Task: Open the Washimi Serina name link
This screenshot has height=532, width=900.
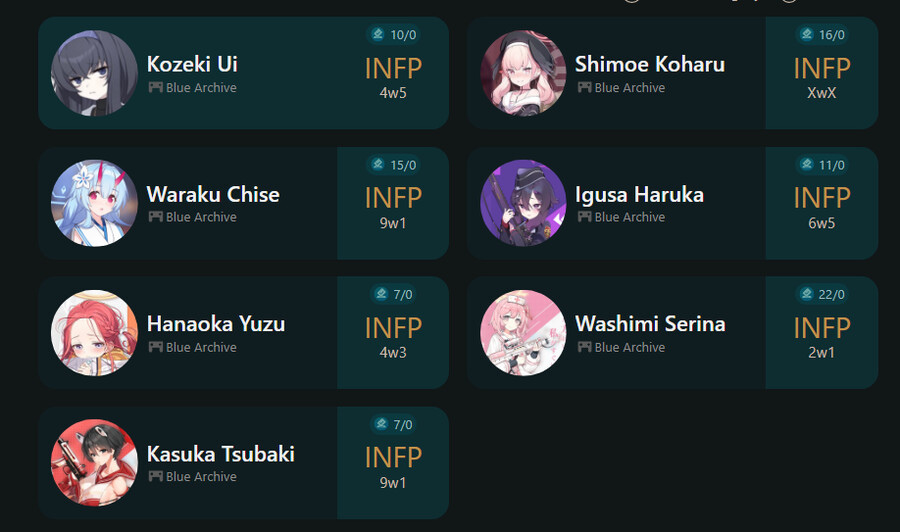Action: pos(650,324)
